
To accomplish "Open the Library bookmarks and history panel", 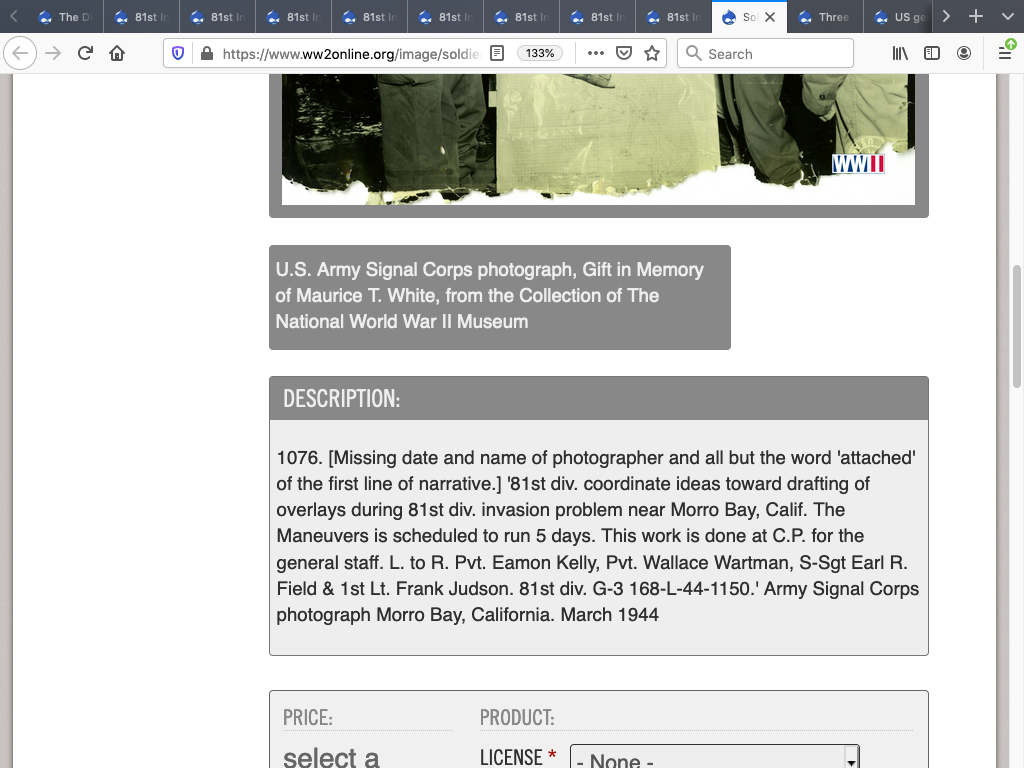I will pos(900,54).
